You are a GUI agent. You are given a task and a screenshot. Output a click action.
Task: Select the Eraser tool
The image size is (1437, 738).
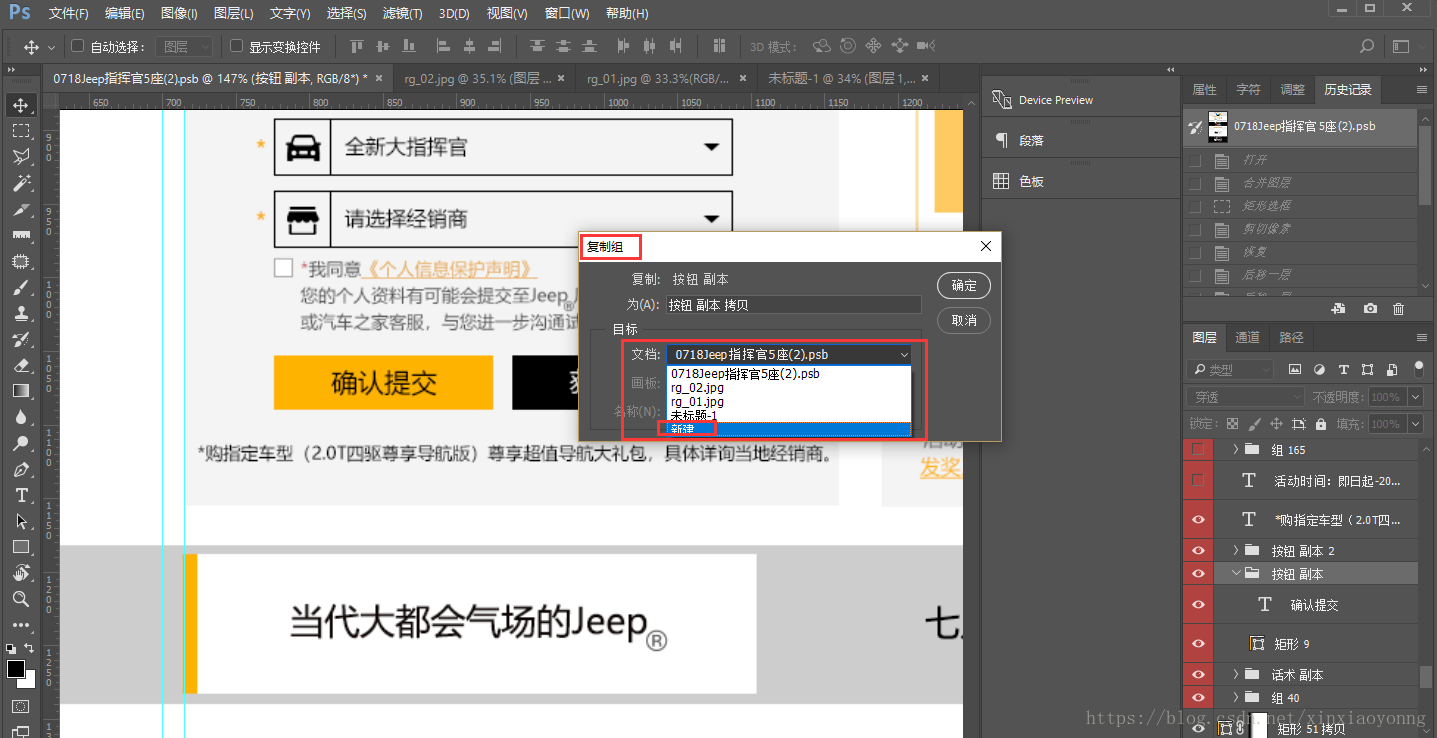coord(21,365)
